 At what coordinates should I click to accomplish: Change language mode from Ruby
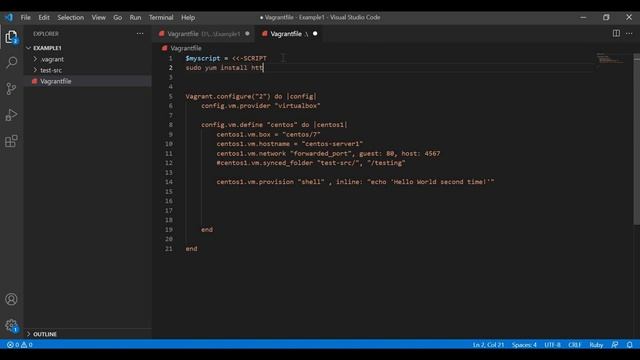click(x=596, y=345)
